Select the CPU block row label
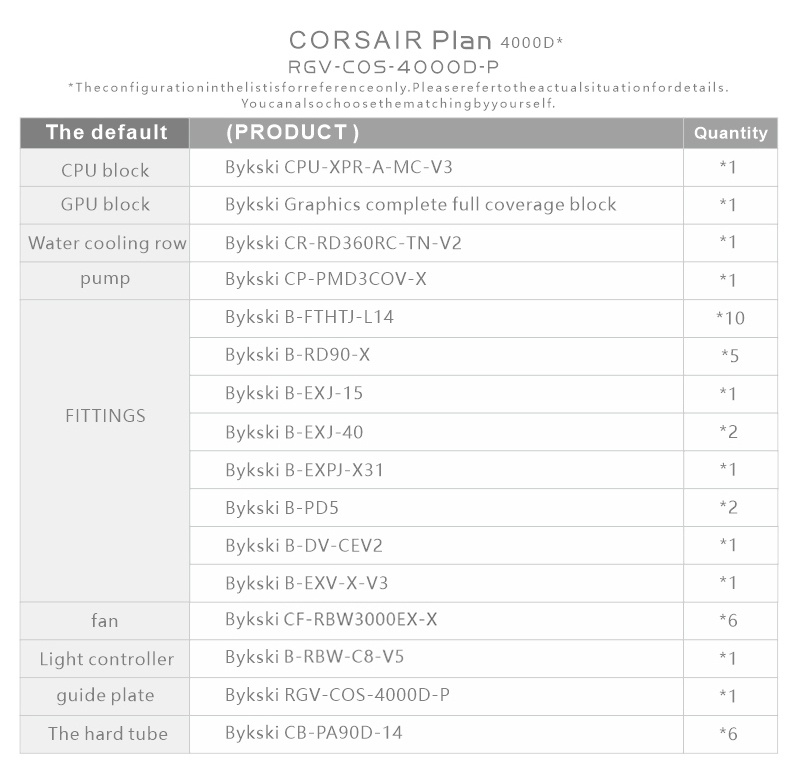 (x=105, y=170)
